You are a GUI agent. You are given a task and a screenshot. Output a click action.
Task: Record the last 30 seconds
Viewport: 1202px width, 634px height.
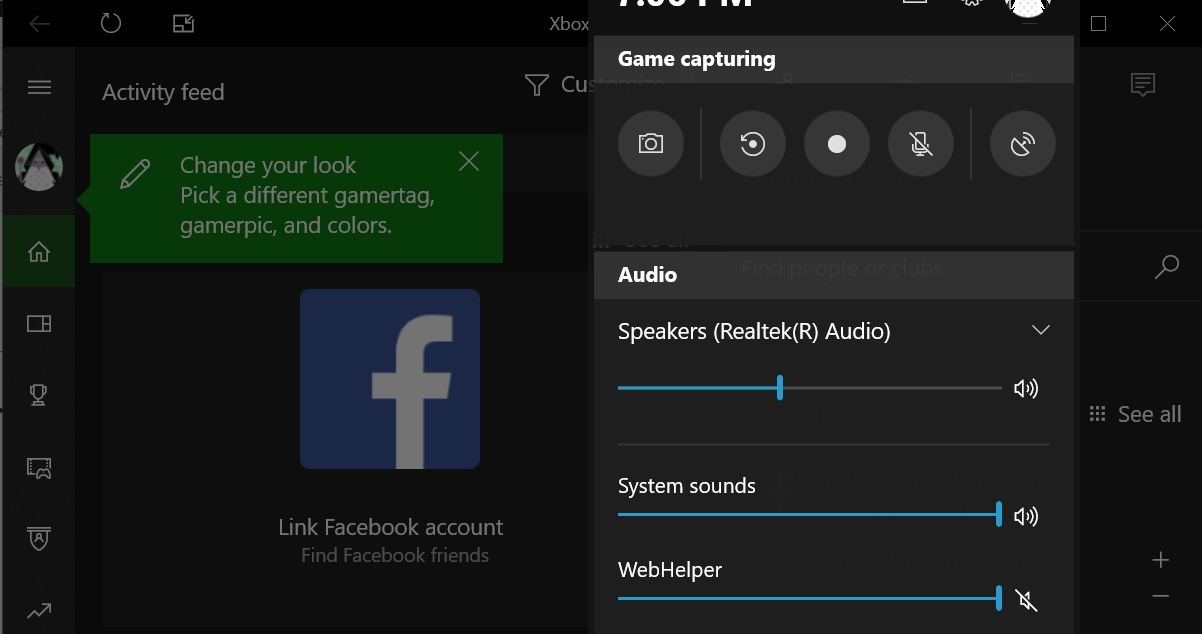(x=753, y=144)
